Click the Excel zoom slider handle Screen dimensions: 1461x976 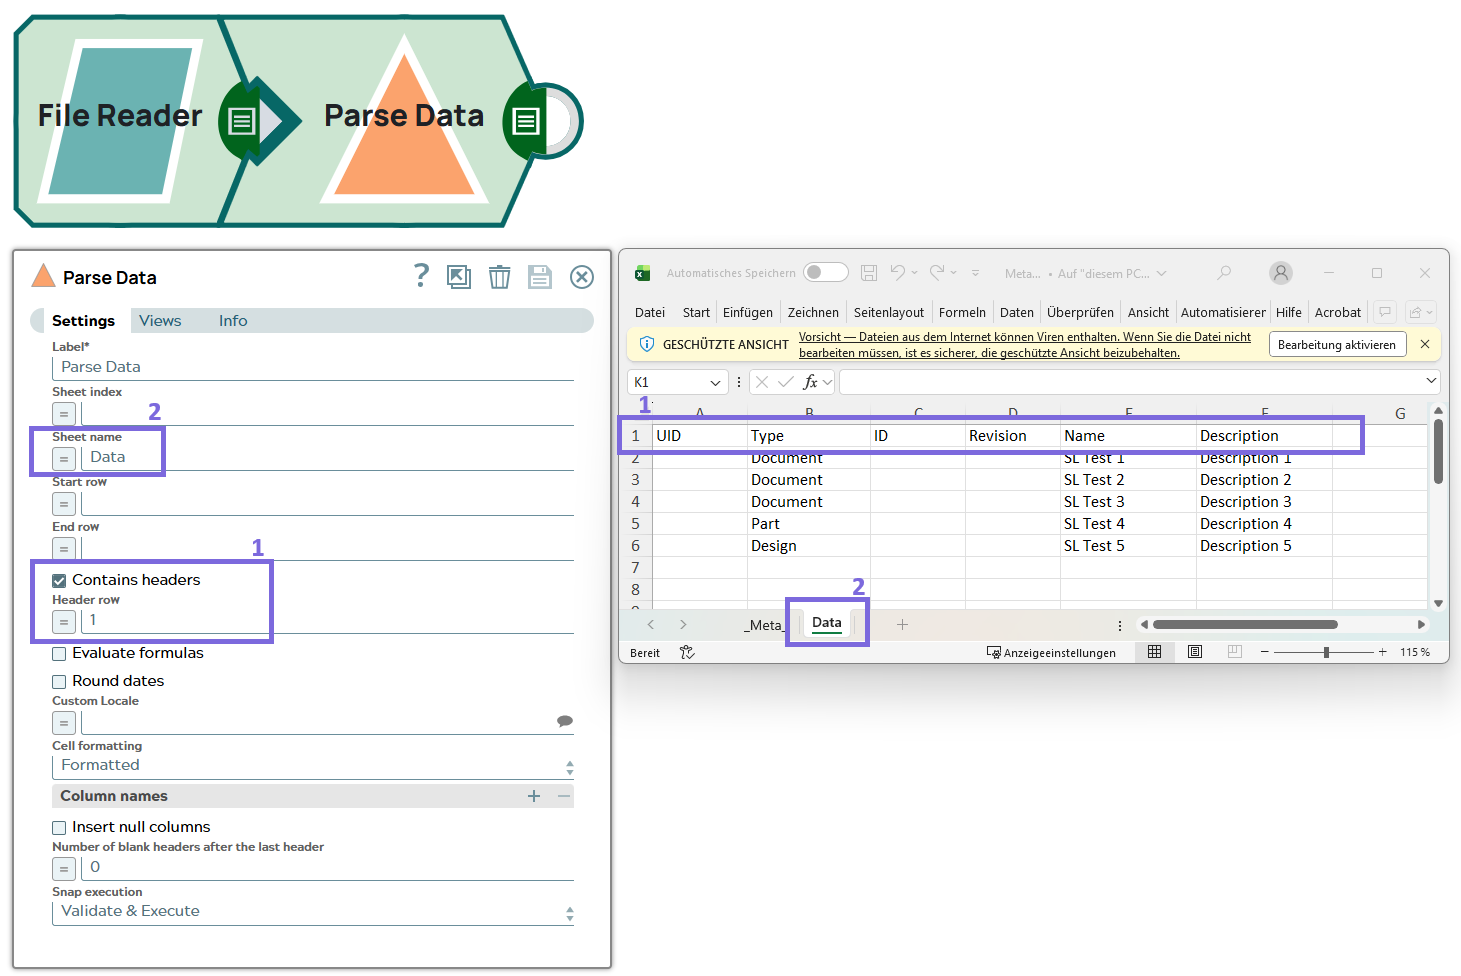[x=1326, y=652]
